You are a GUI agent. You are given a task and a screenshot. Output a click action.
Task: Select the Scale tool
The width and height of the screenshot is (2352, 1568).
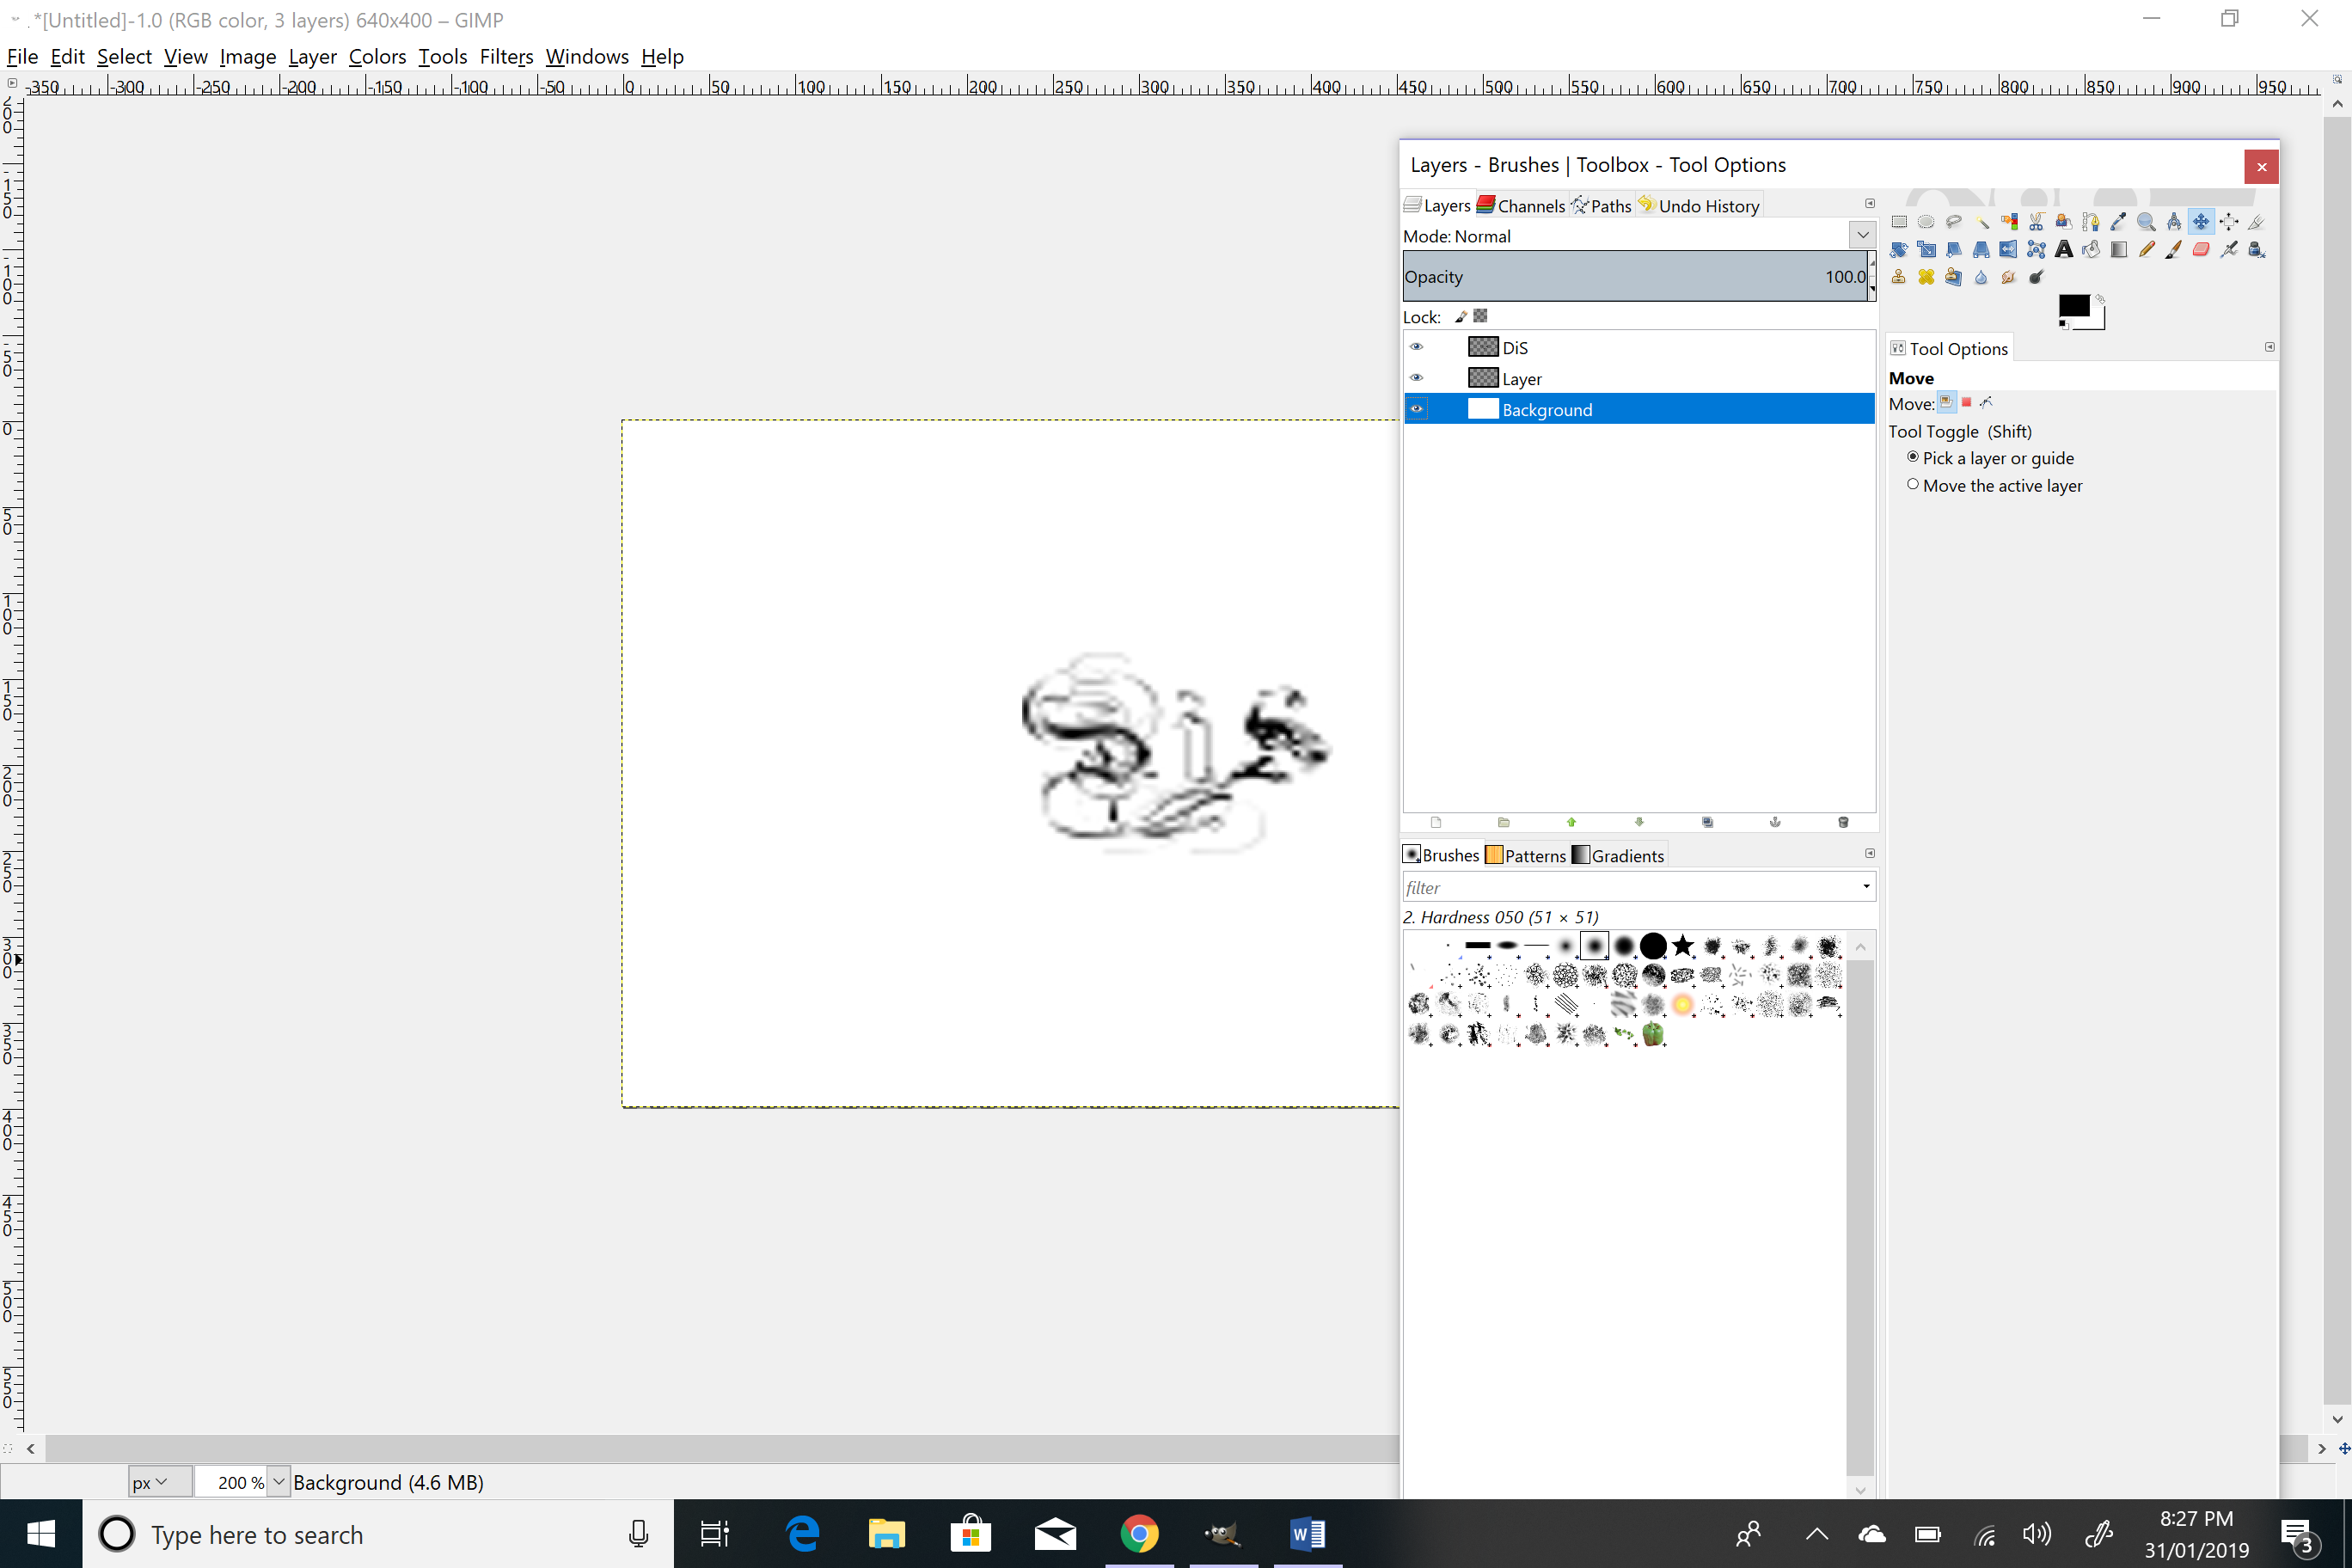1926,249
